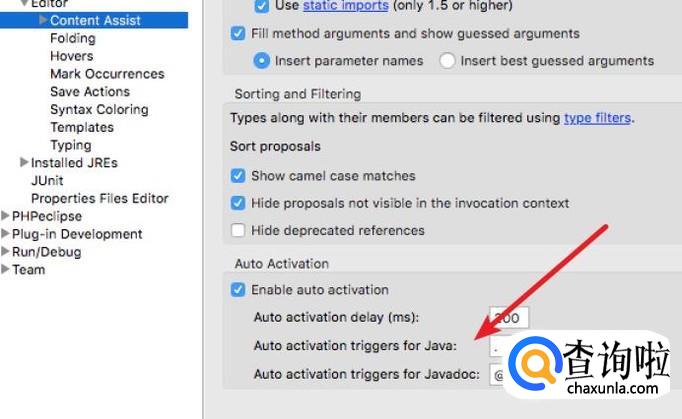
Task: Expand the Installed JREs node
Action: (24, 162)
